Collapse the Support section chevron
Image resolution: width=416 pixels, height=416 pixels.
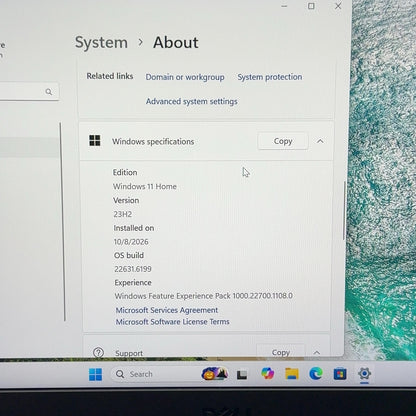(x=317, y=352)
